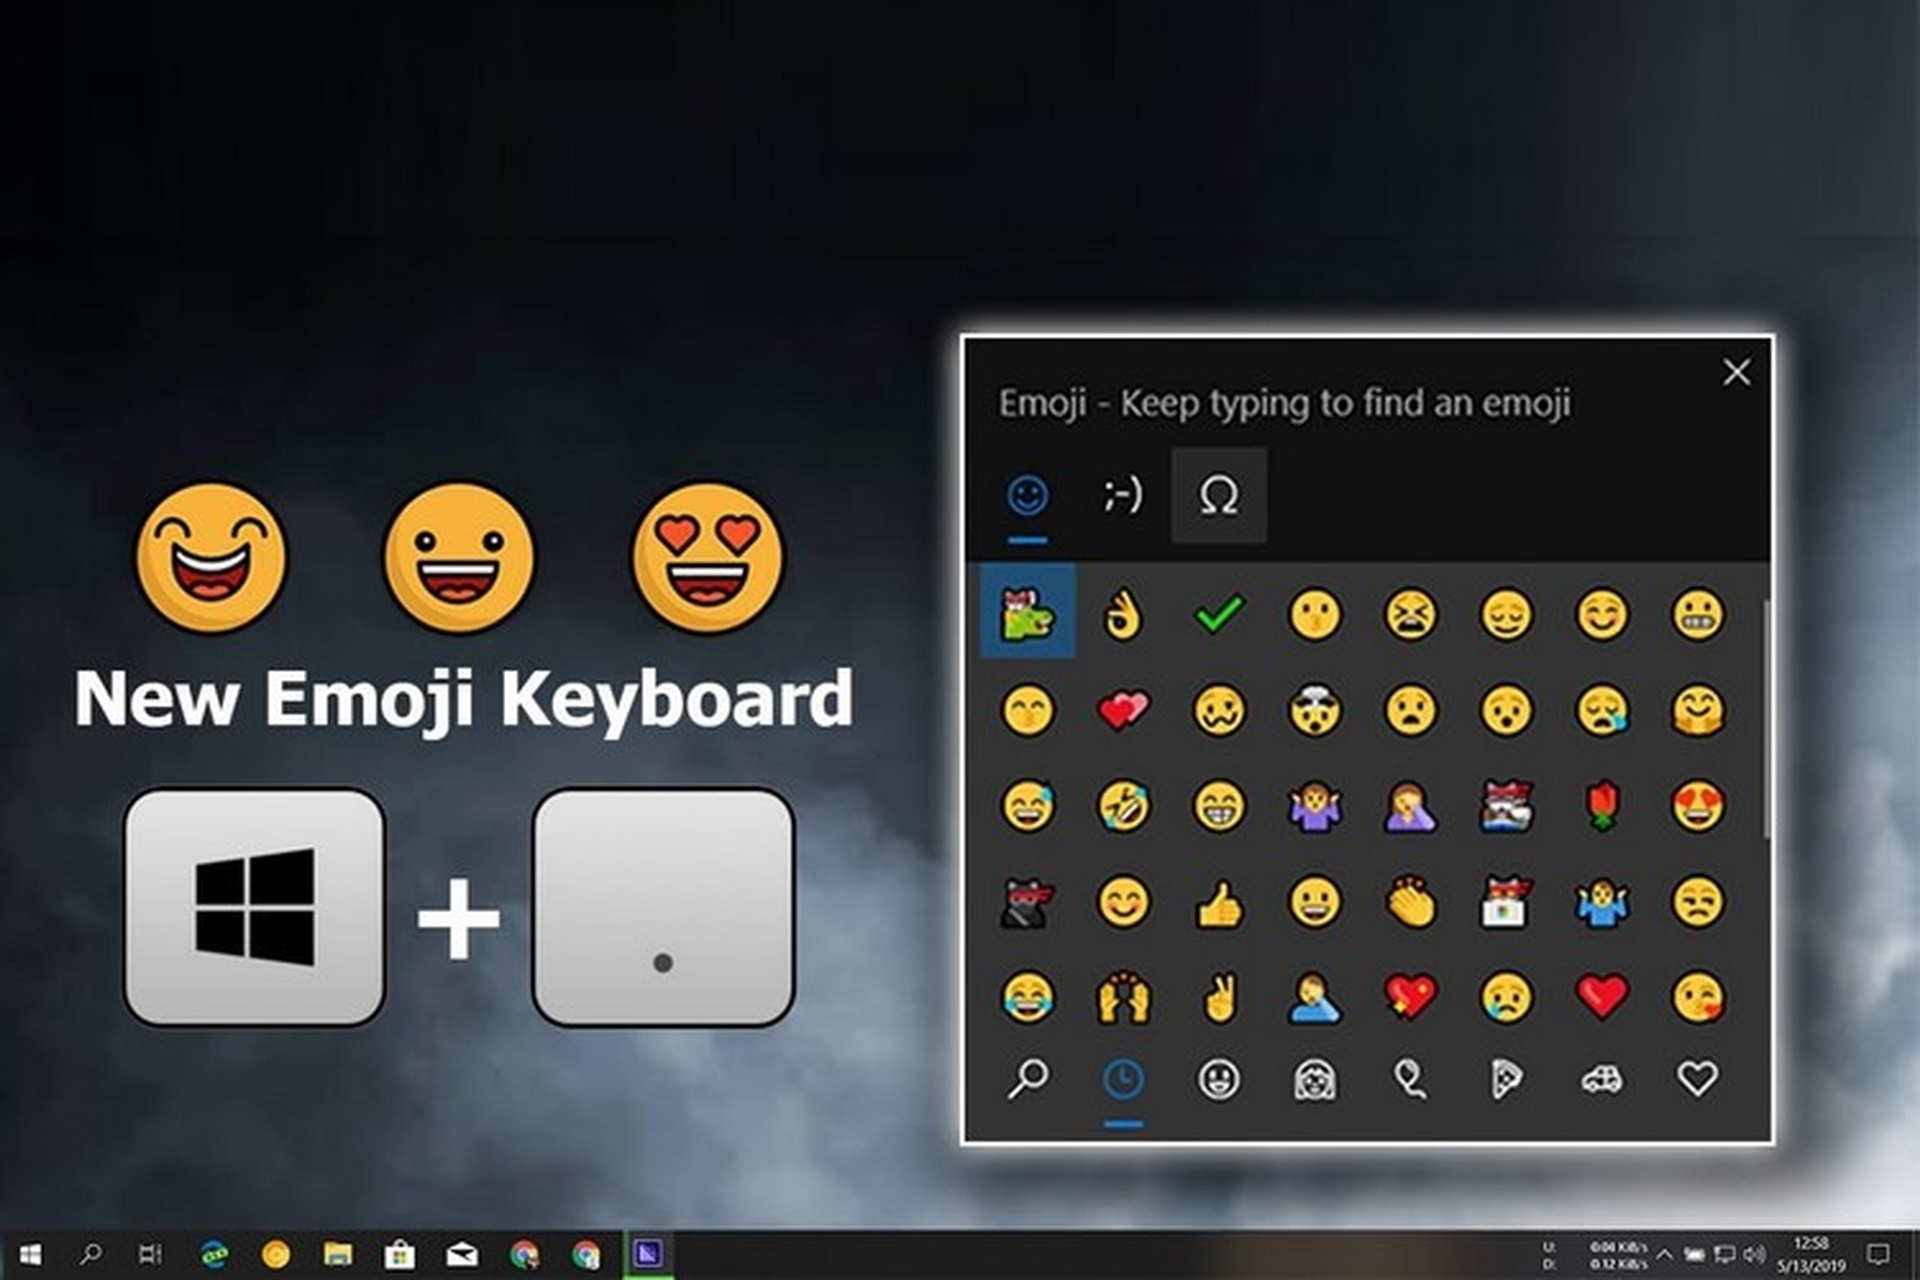Open Microsoft Store from the taskbar

400,1254
